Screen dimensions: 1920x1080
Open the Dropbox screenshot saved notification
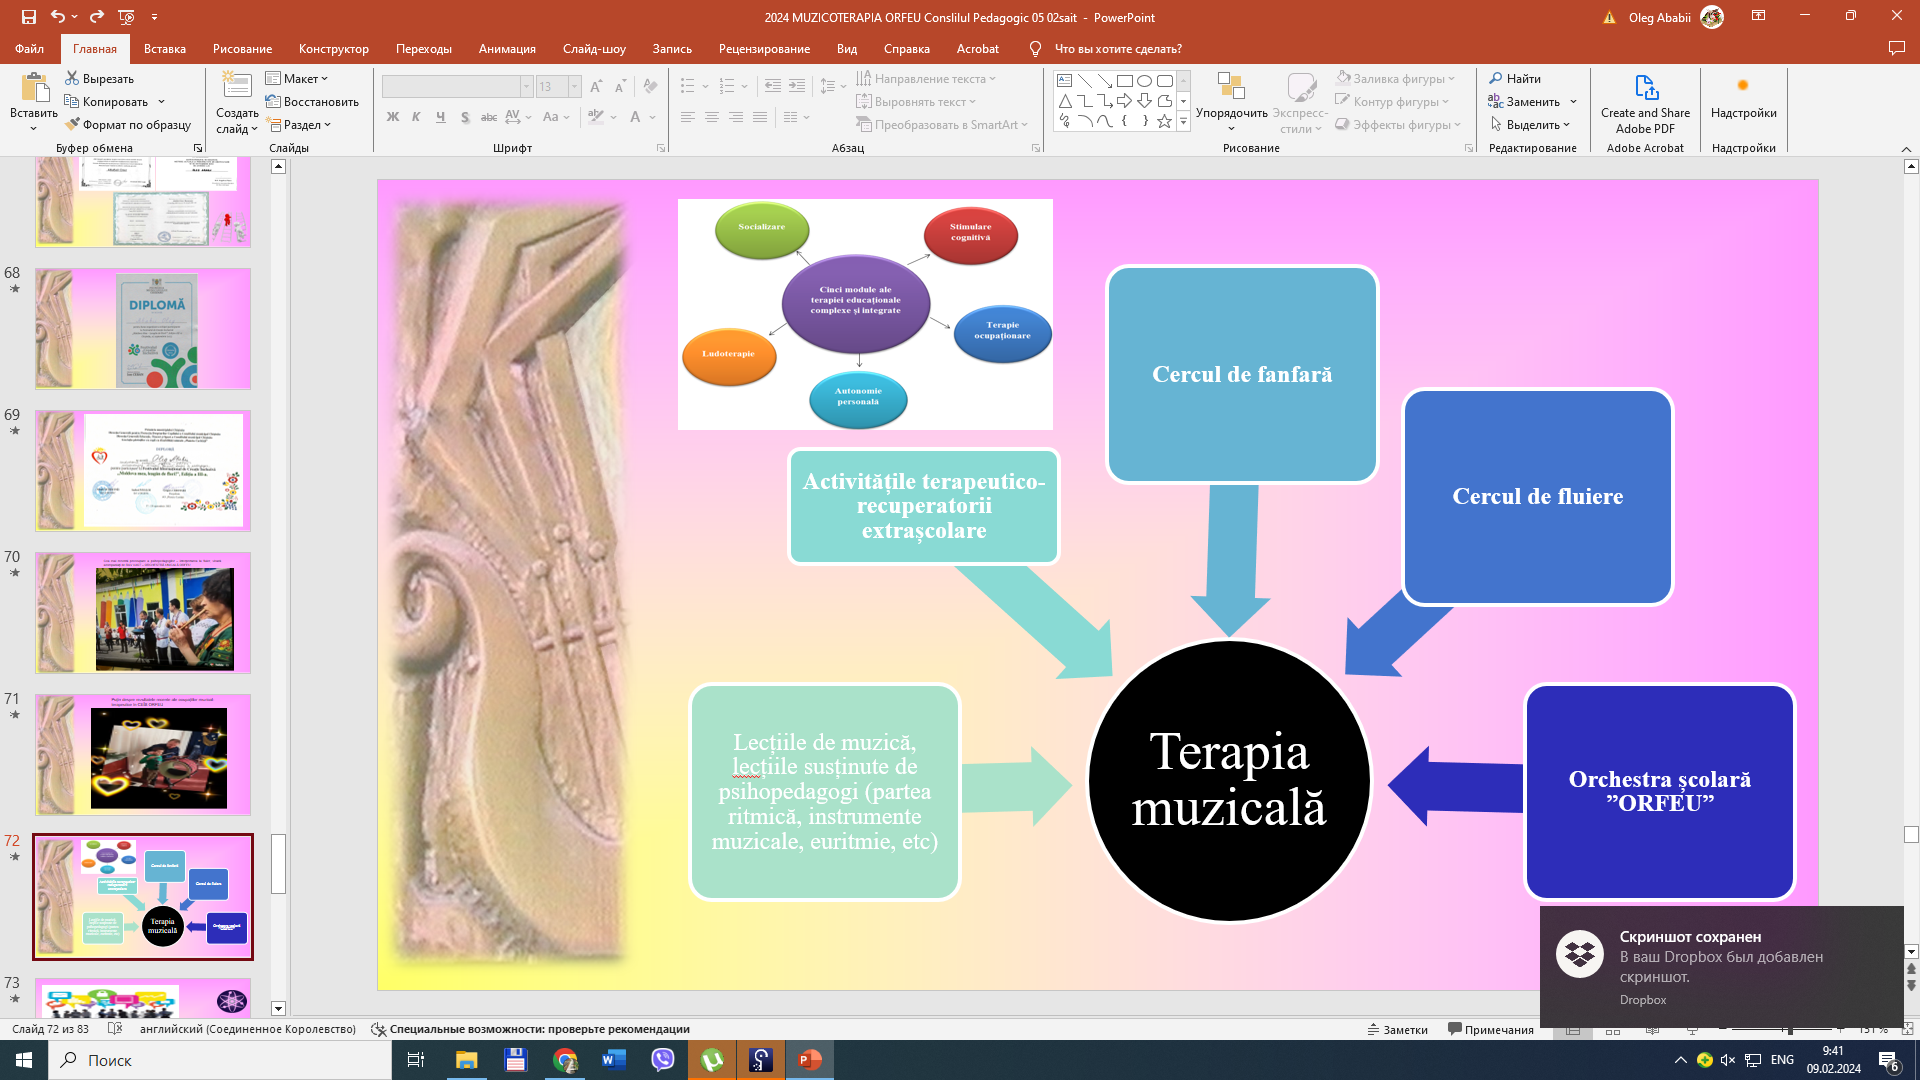(1721, 967)
